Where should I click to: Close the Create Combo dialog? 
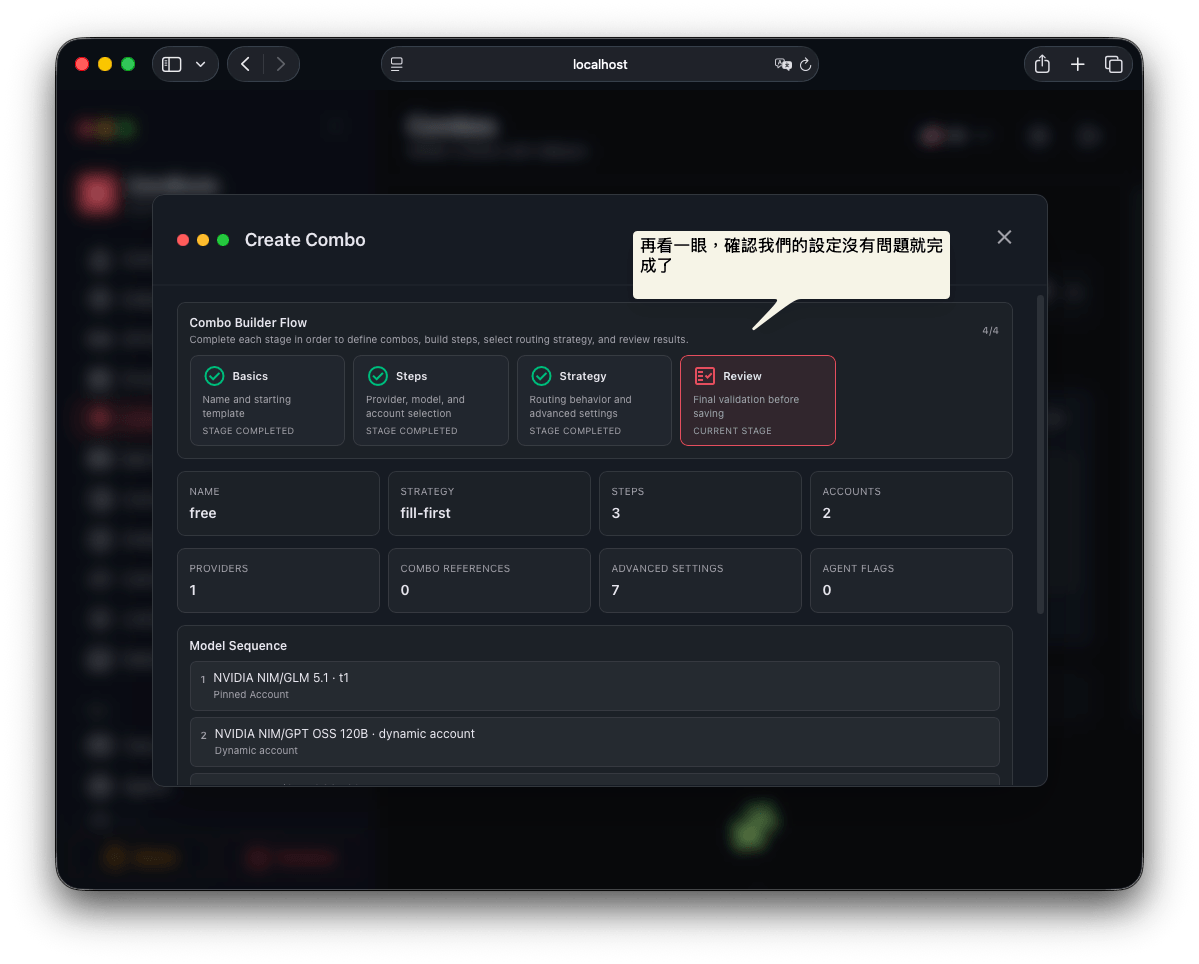coord(1004,237)
